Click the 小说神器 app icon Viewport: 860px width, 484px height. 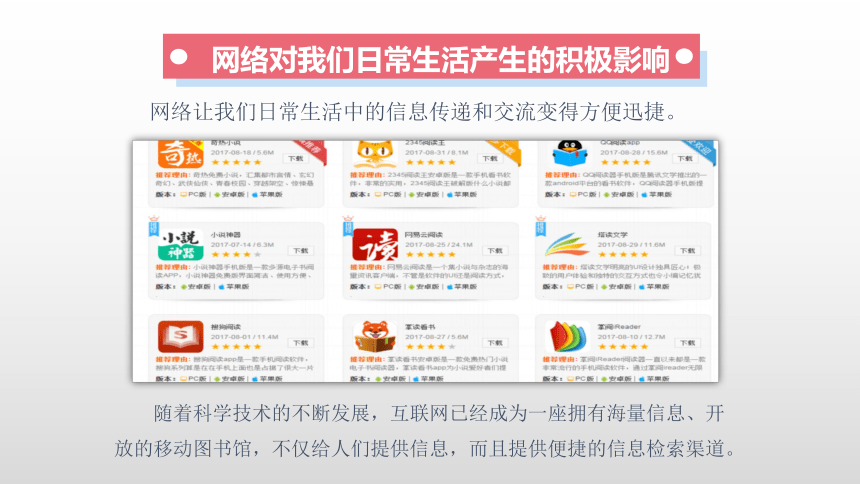[x=180, y=245]
